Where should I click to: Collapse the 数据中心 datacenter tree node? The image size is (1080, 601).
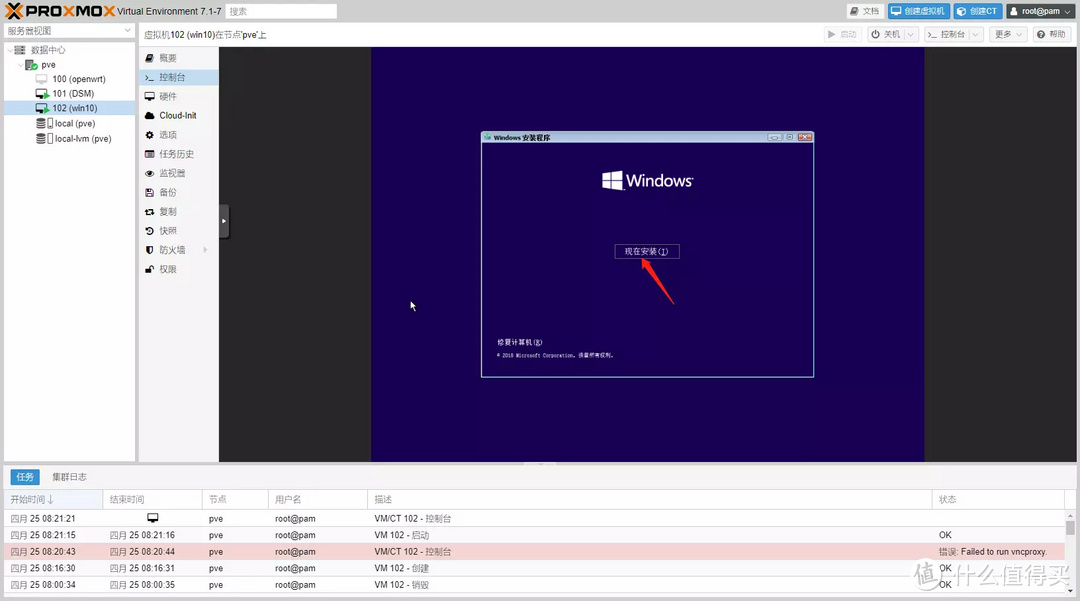pyautogui.click(x=9, y=50)
